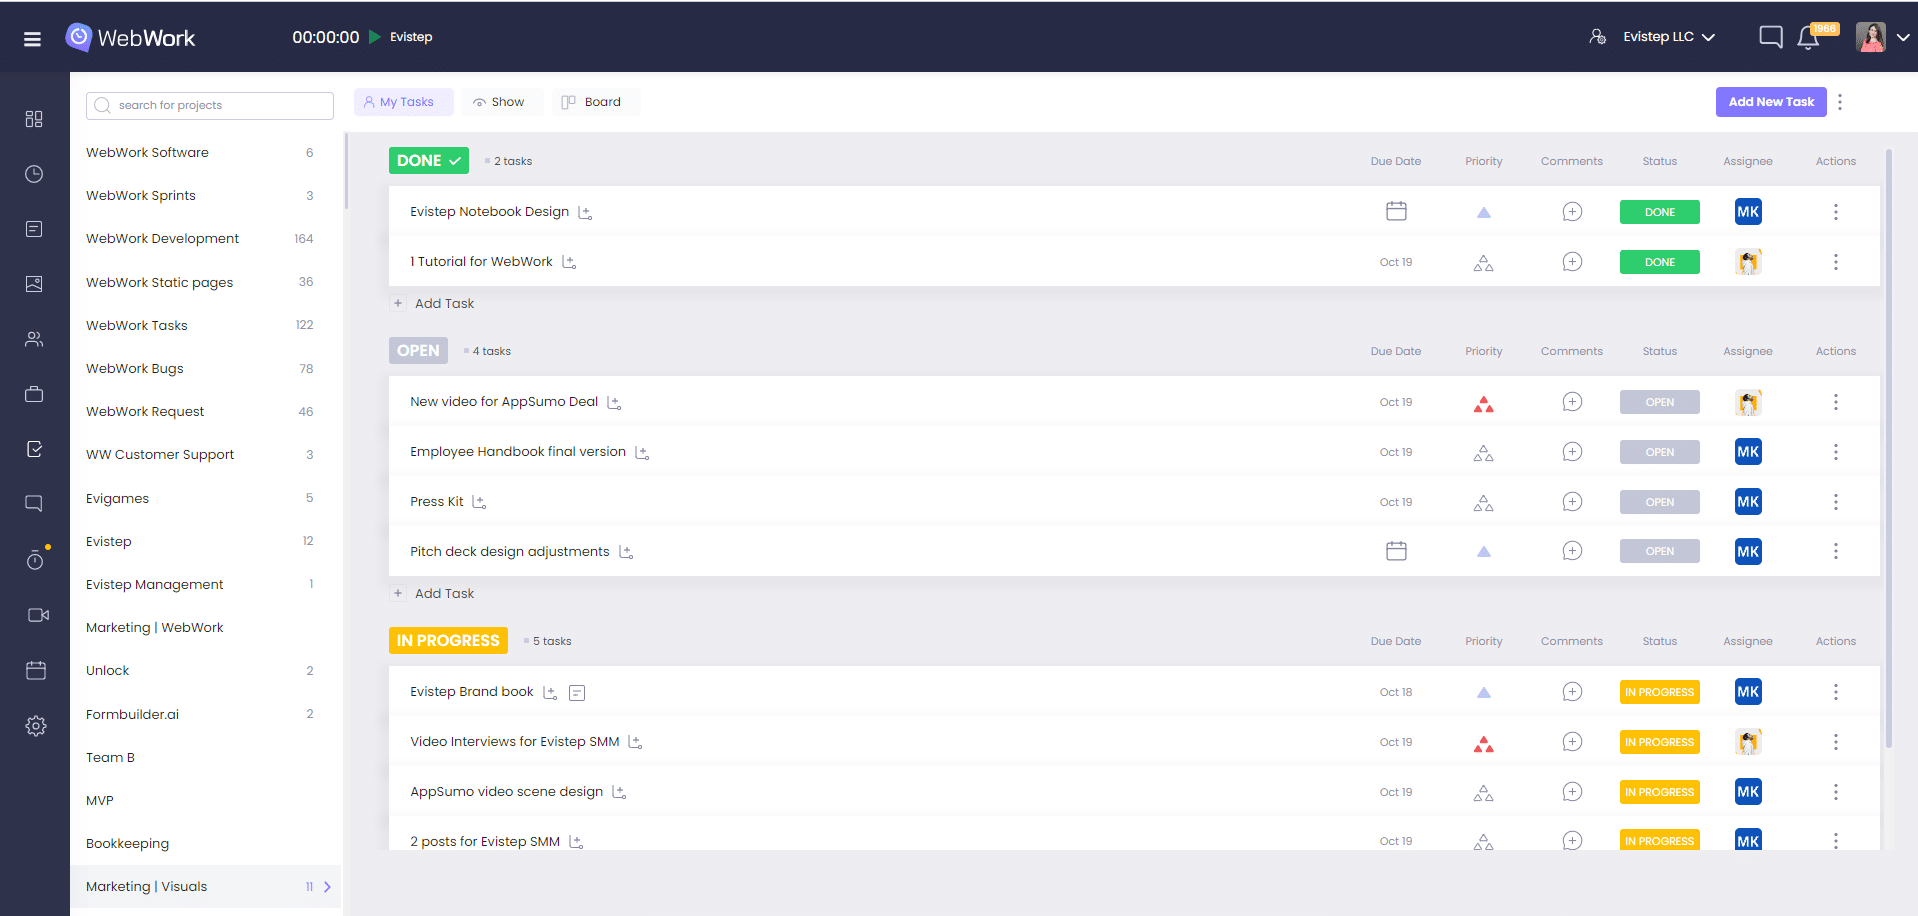Expand Marketing | Visuals project chevron
The width and height of the screenshot is (1918, 916).
(x=327, y=886)
